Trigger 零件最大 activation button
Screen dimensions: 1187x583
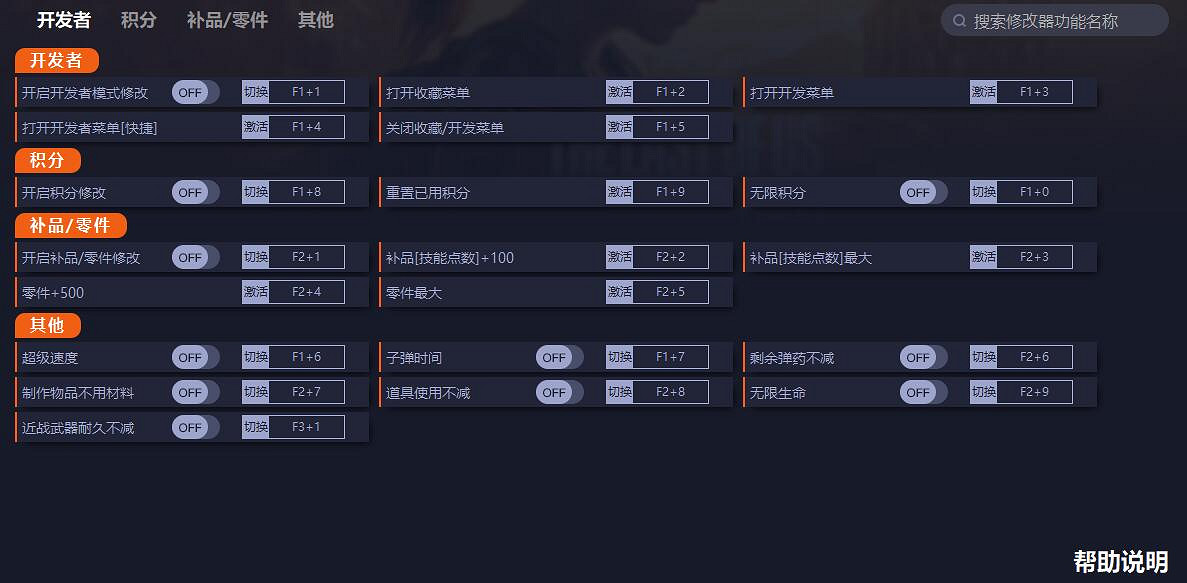pyautogui.click(x=619, y=291)
